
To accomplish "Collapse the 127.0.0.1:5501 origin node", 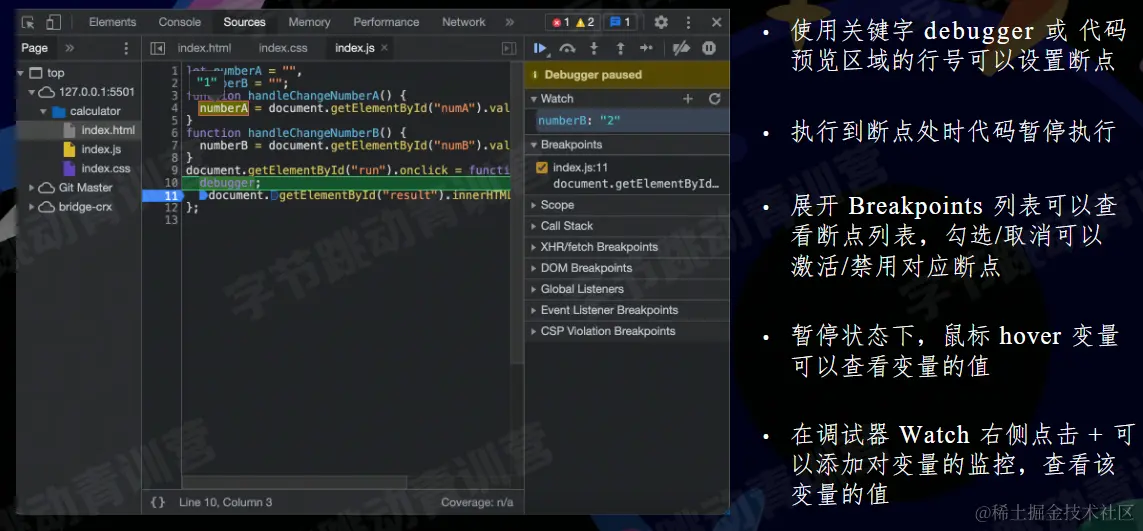I will (31, 93).
